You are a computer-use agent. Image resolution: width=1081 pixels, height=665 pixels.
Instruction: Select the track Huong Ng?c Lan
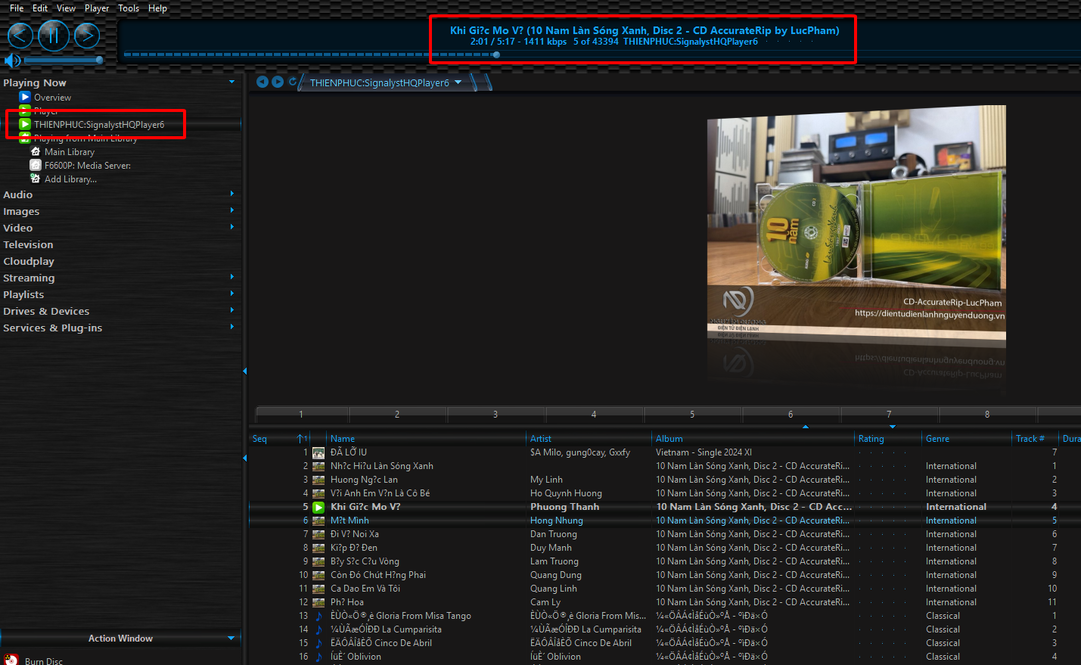(x=364, y=480)
